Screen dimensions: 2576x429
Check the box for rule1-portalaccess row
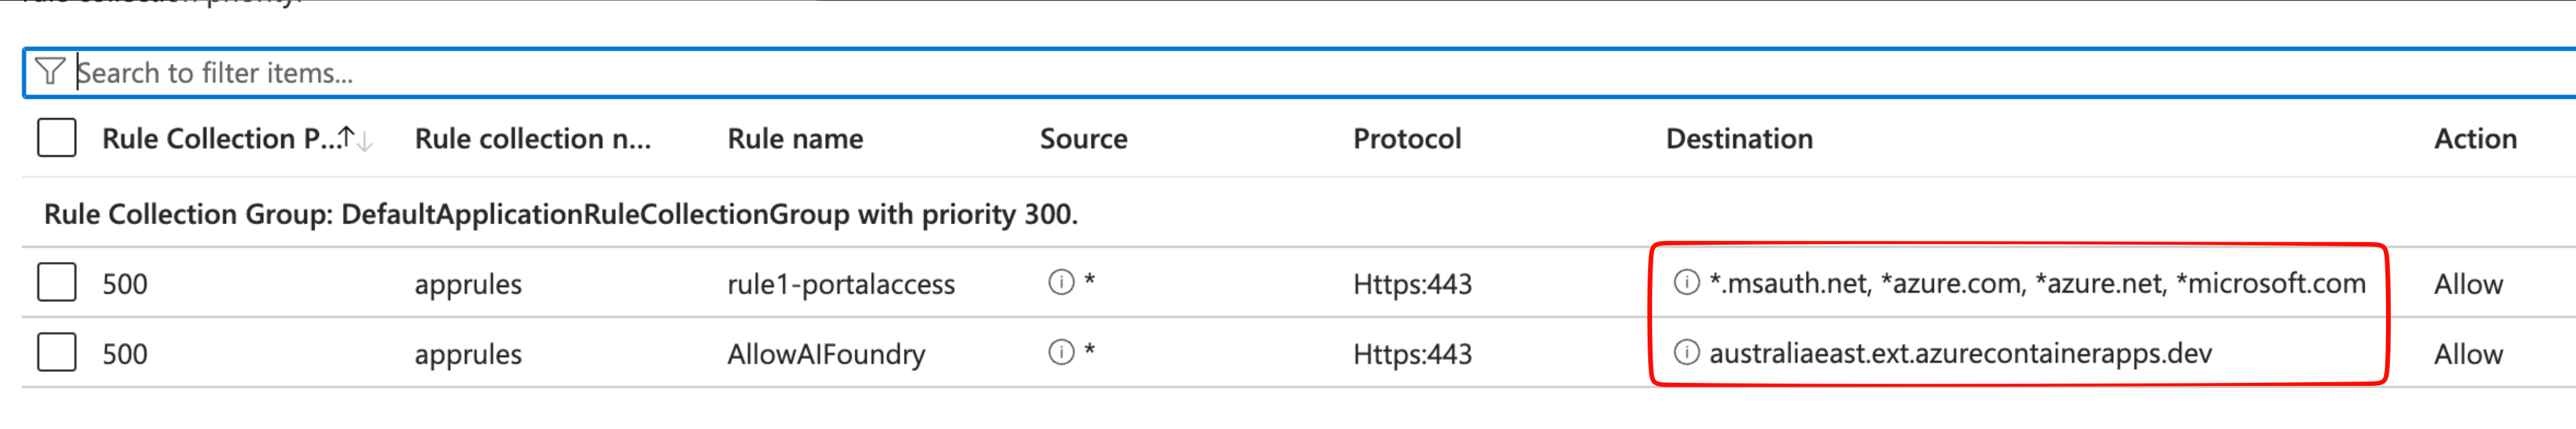pyautogui.click(x=57, y=283)
